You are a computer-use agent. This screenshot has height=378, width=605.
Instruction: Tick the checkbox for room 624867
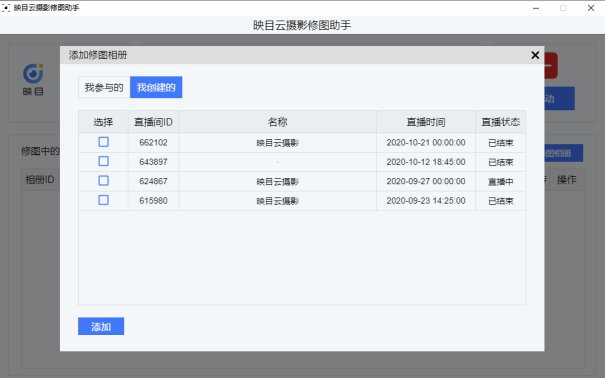103,181
